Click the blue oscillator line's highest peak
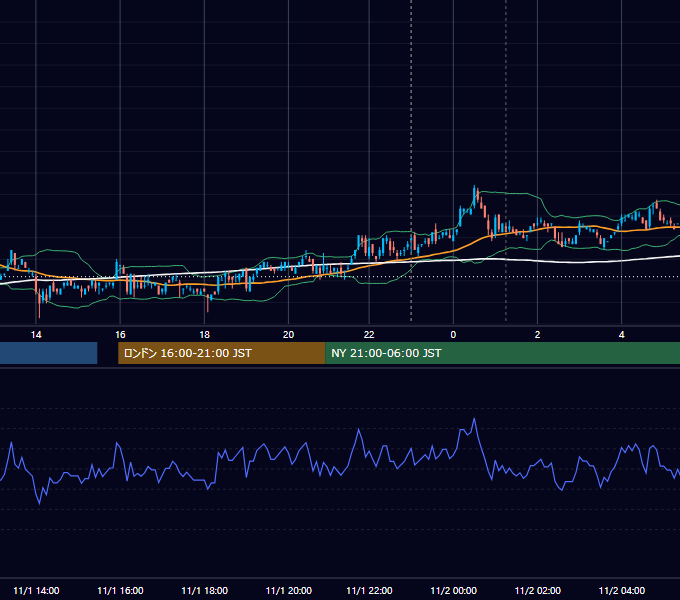 coord(474,419)
